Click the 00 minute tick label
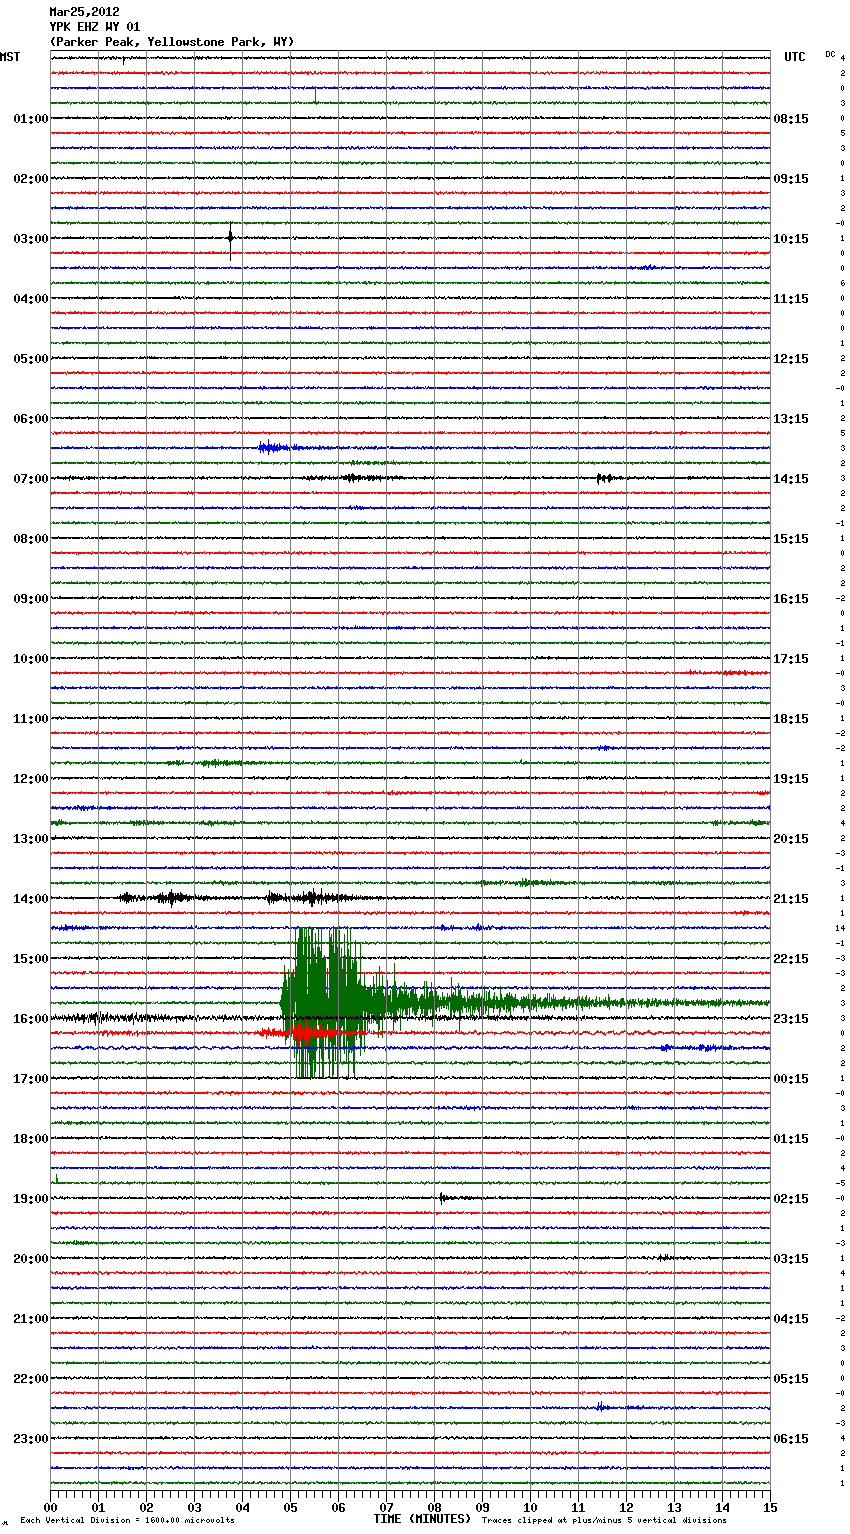850x1534 pixels. pyautogui.click(x=50, y=1507)
